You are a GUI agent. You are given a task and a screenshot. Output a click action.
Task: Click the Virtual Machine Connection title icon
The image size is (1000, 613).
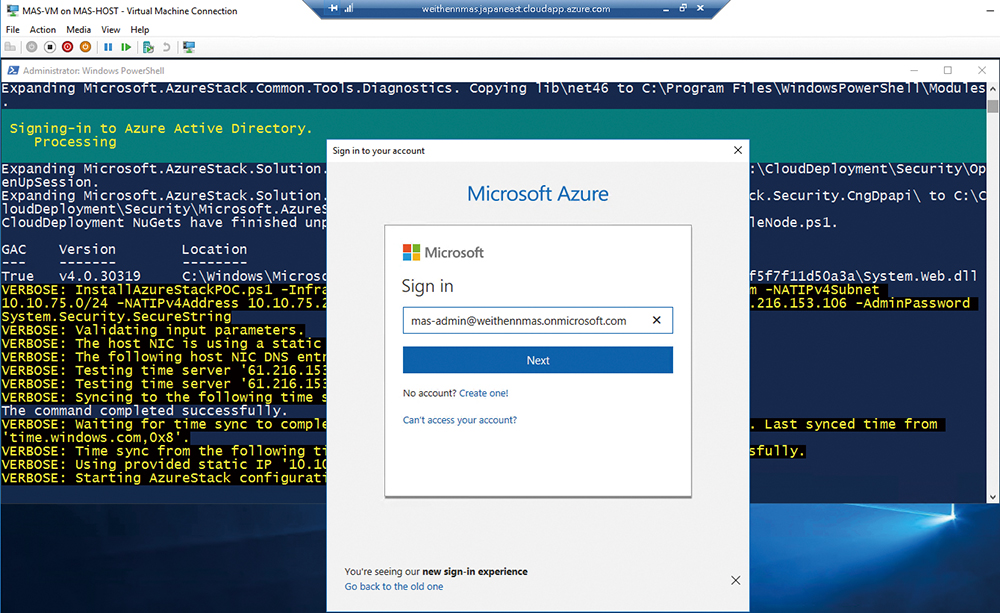[x=11, y=11]
